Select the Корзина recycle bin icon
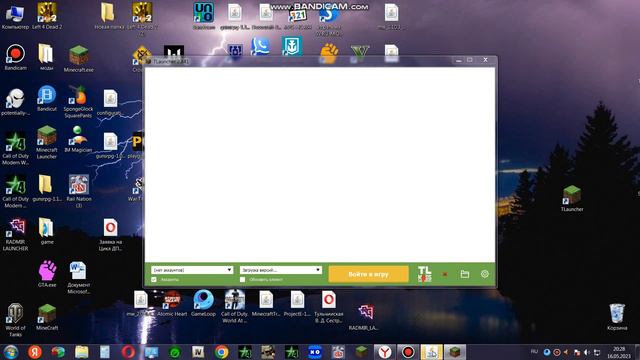The width and height of the screenshot is (640, 360). point(617,317)
